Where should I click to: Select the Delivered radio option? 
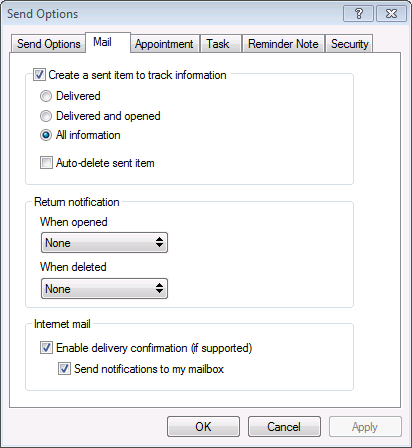46,96
